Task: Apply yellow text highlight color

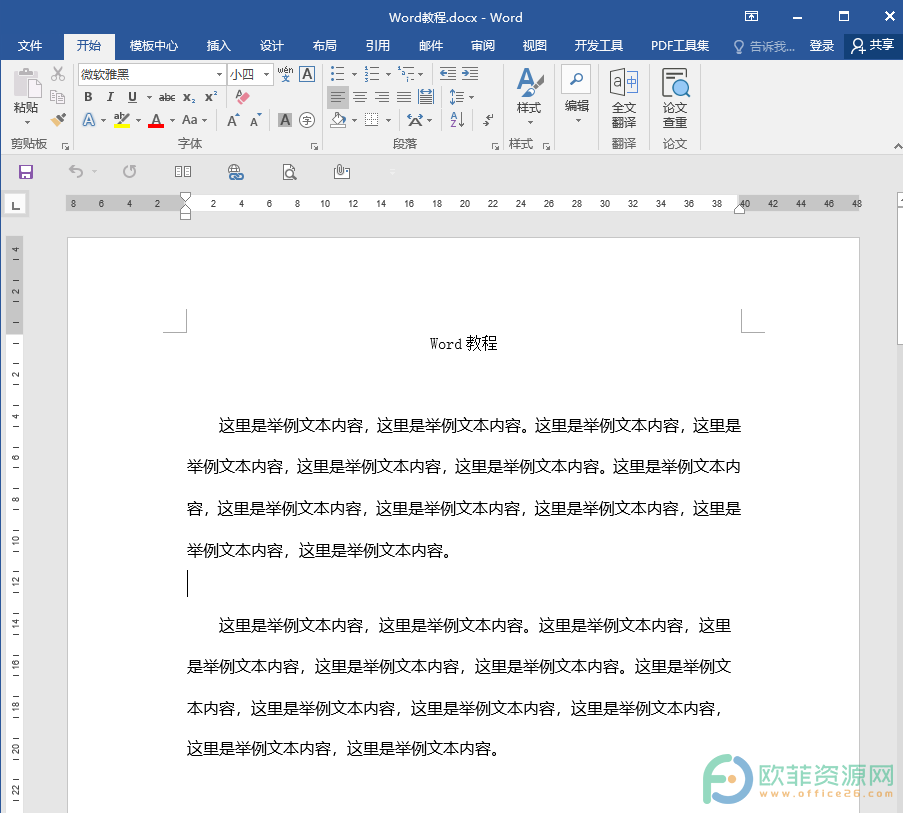Action: (122, 120)
